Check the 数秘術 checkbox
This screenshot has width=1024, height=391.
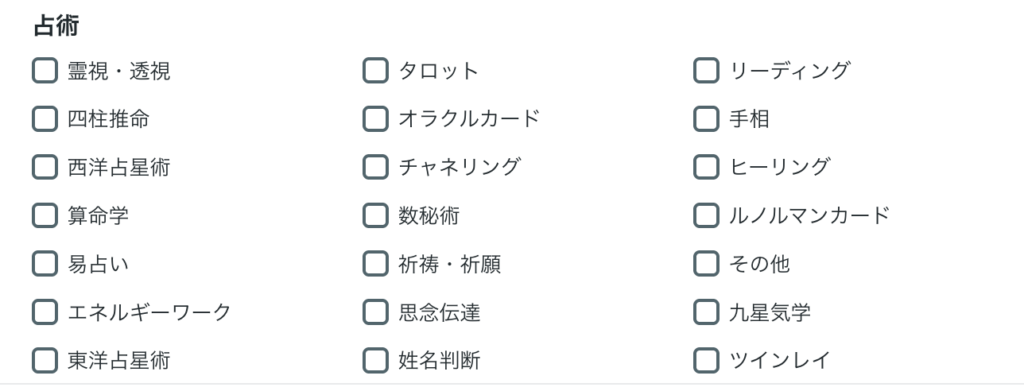click(x=376, y=215)
